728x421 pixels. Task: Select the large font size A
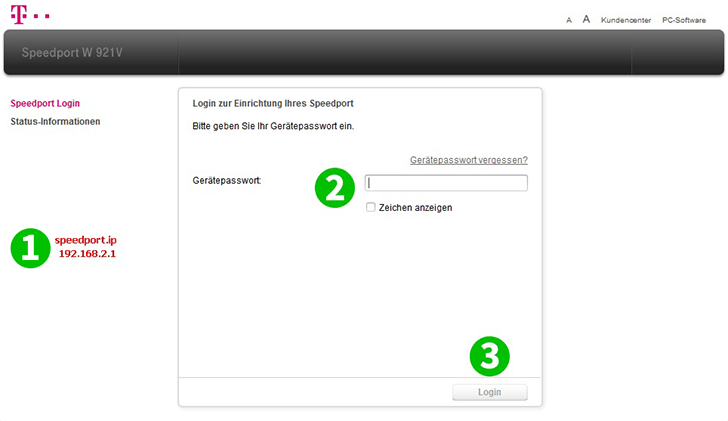click(x=586, y=19)
